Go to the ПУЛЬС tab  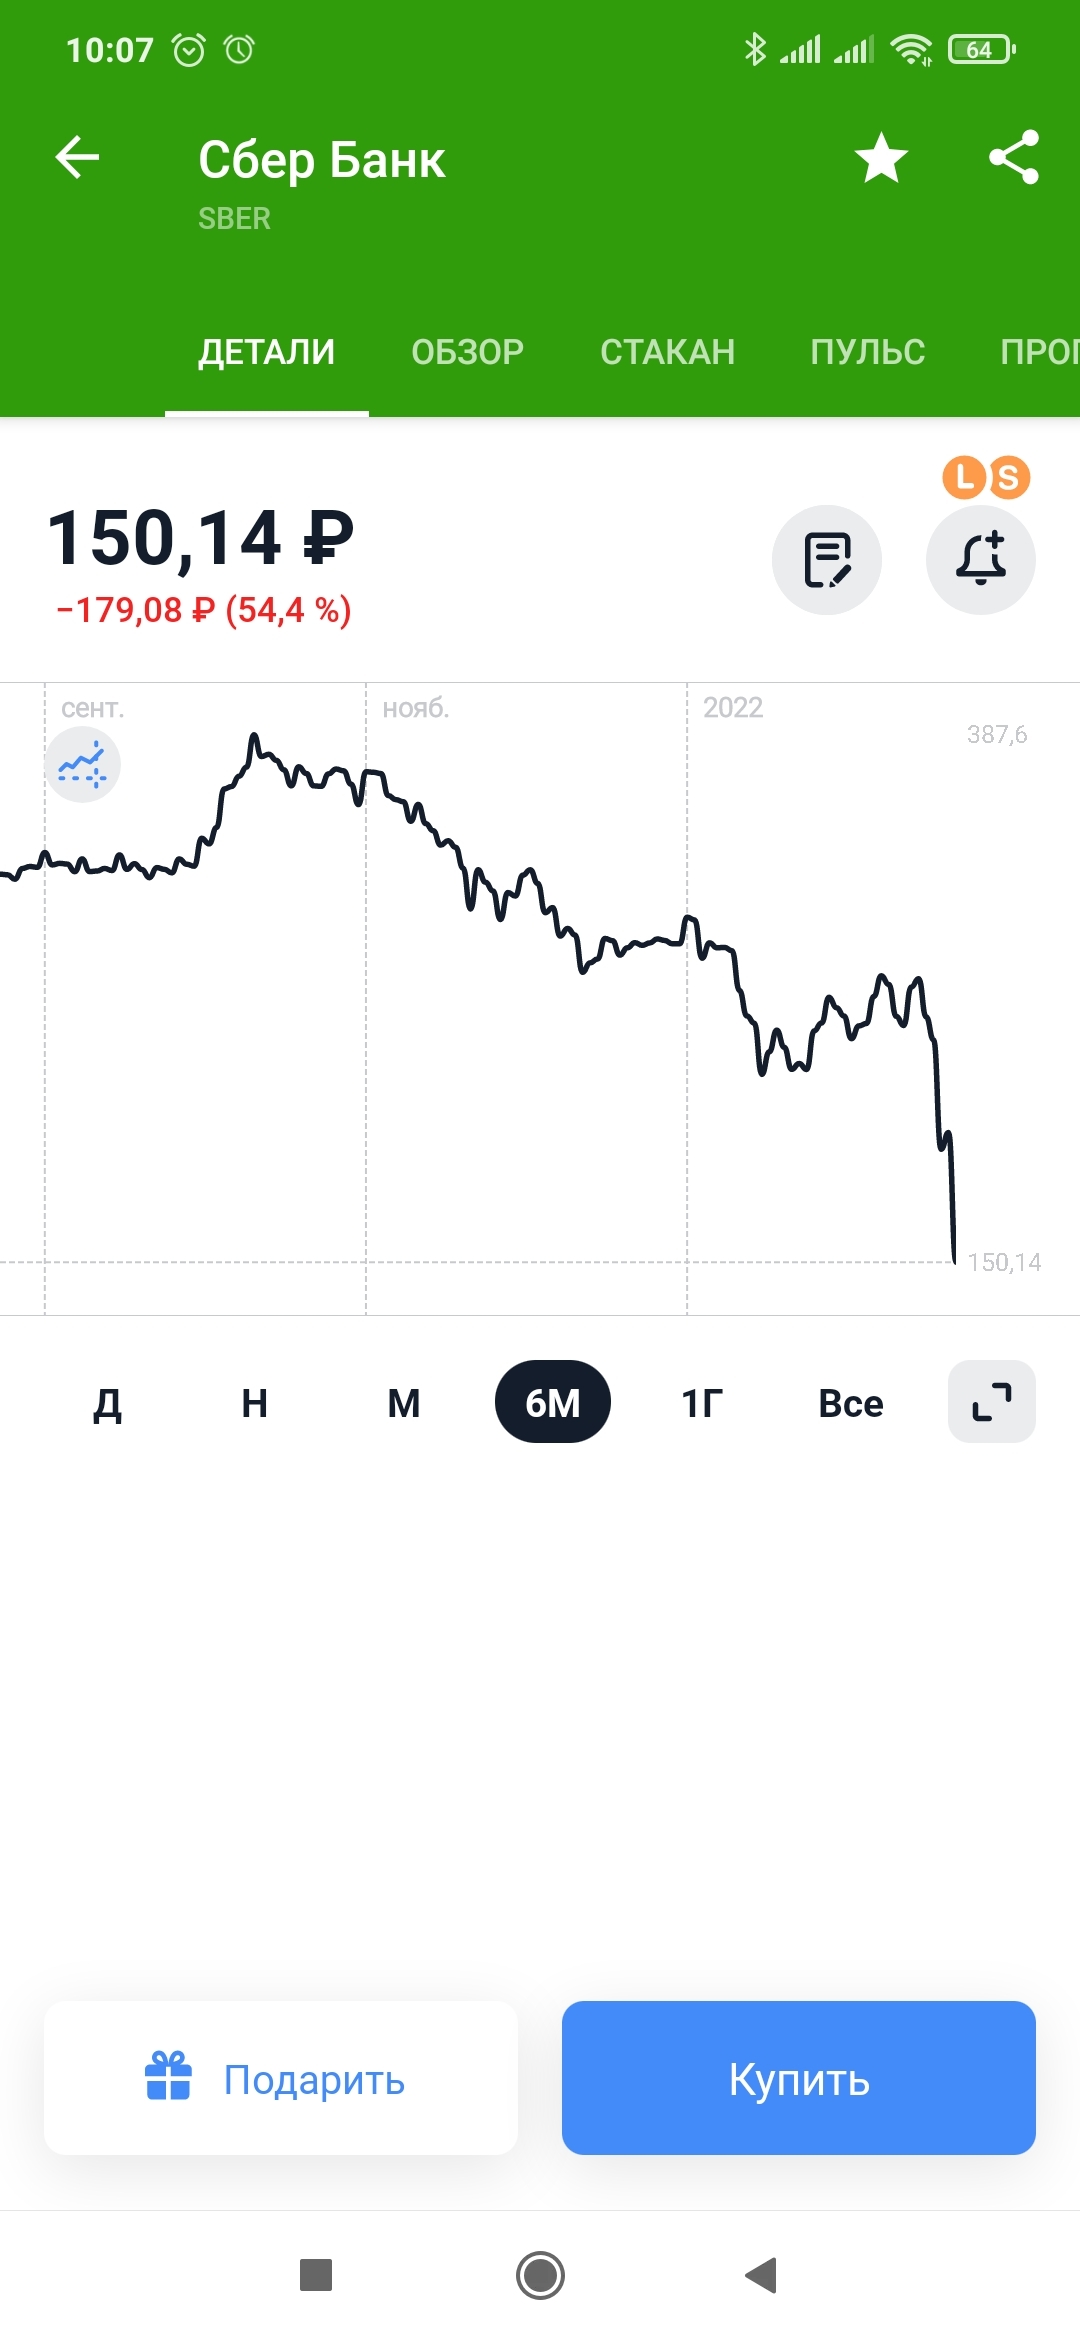coord(867,352)
